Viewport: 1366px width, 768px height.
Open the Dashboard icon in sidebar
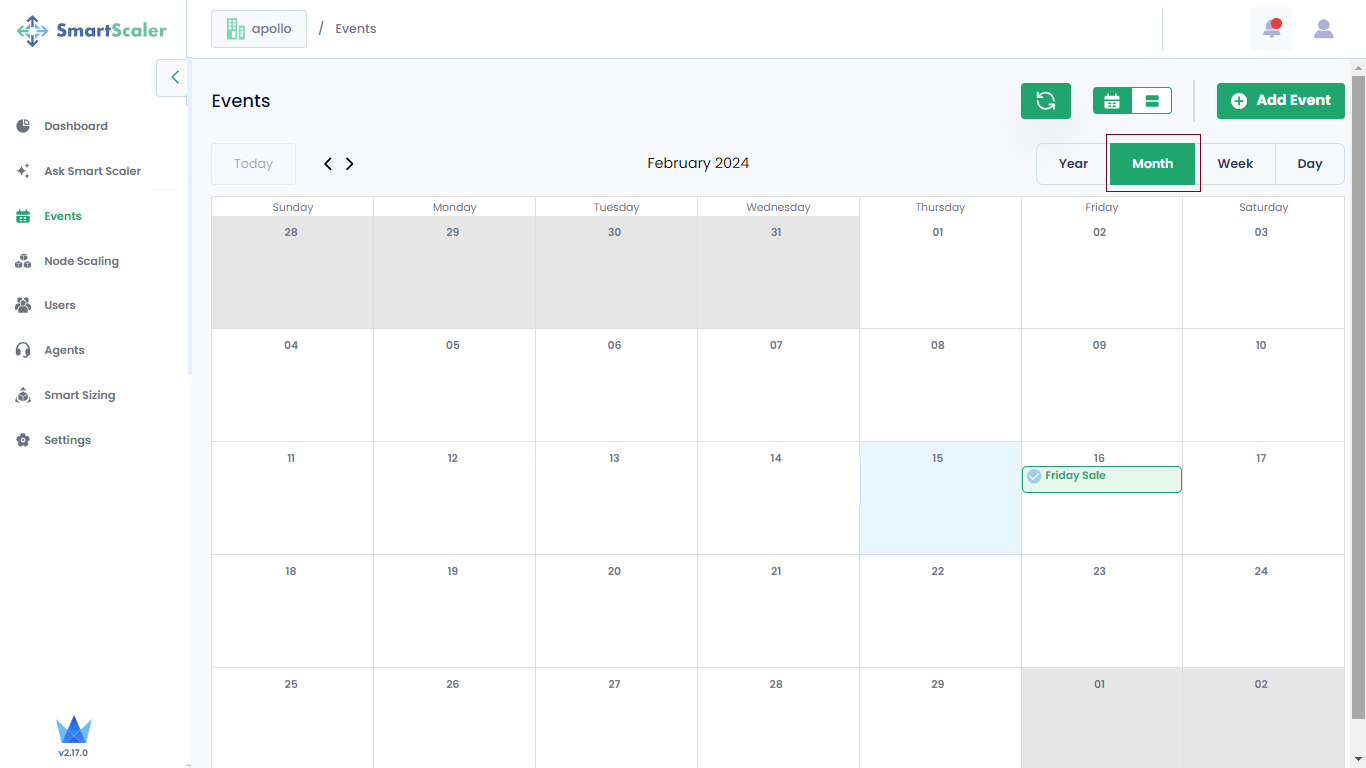pos(23,126)
